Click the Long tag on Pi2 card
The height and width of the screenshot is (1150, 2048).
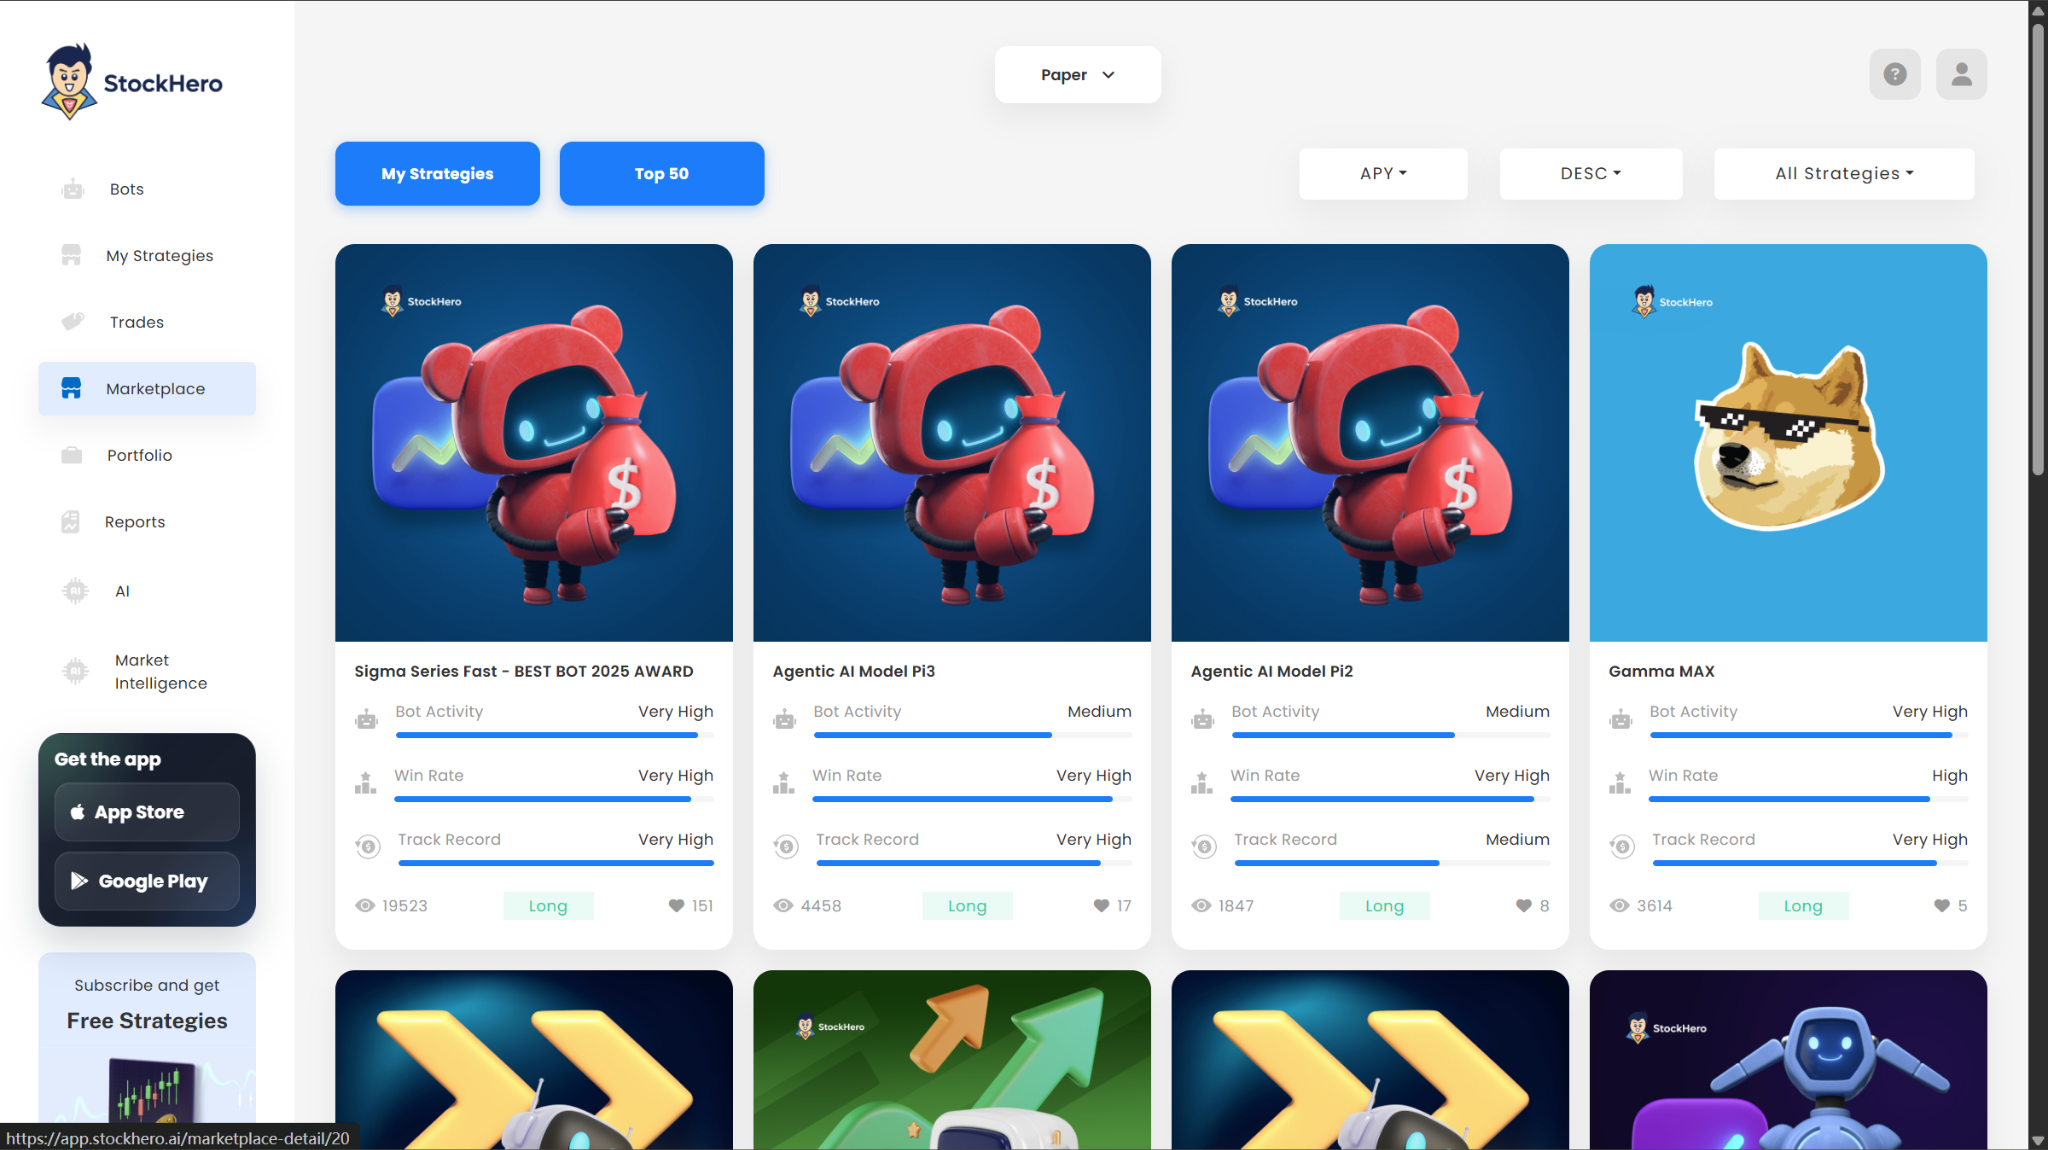click(1384, 905)
